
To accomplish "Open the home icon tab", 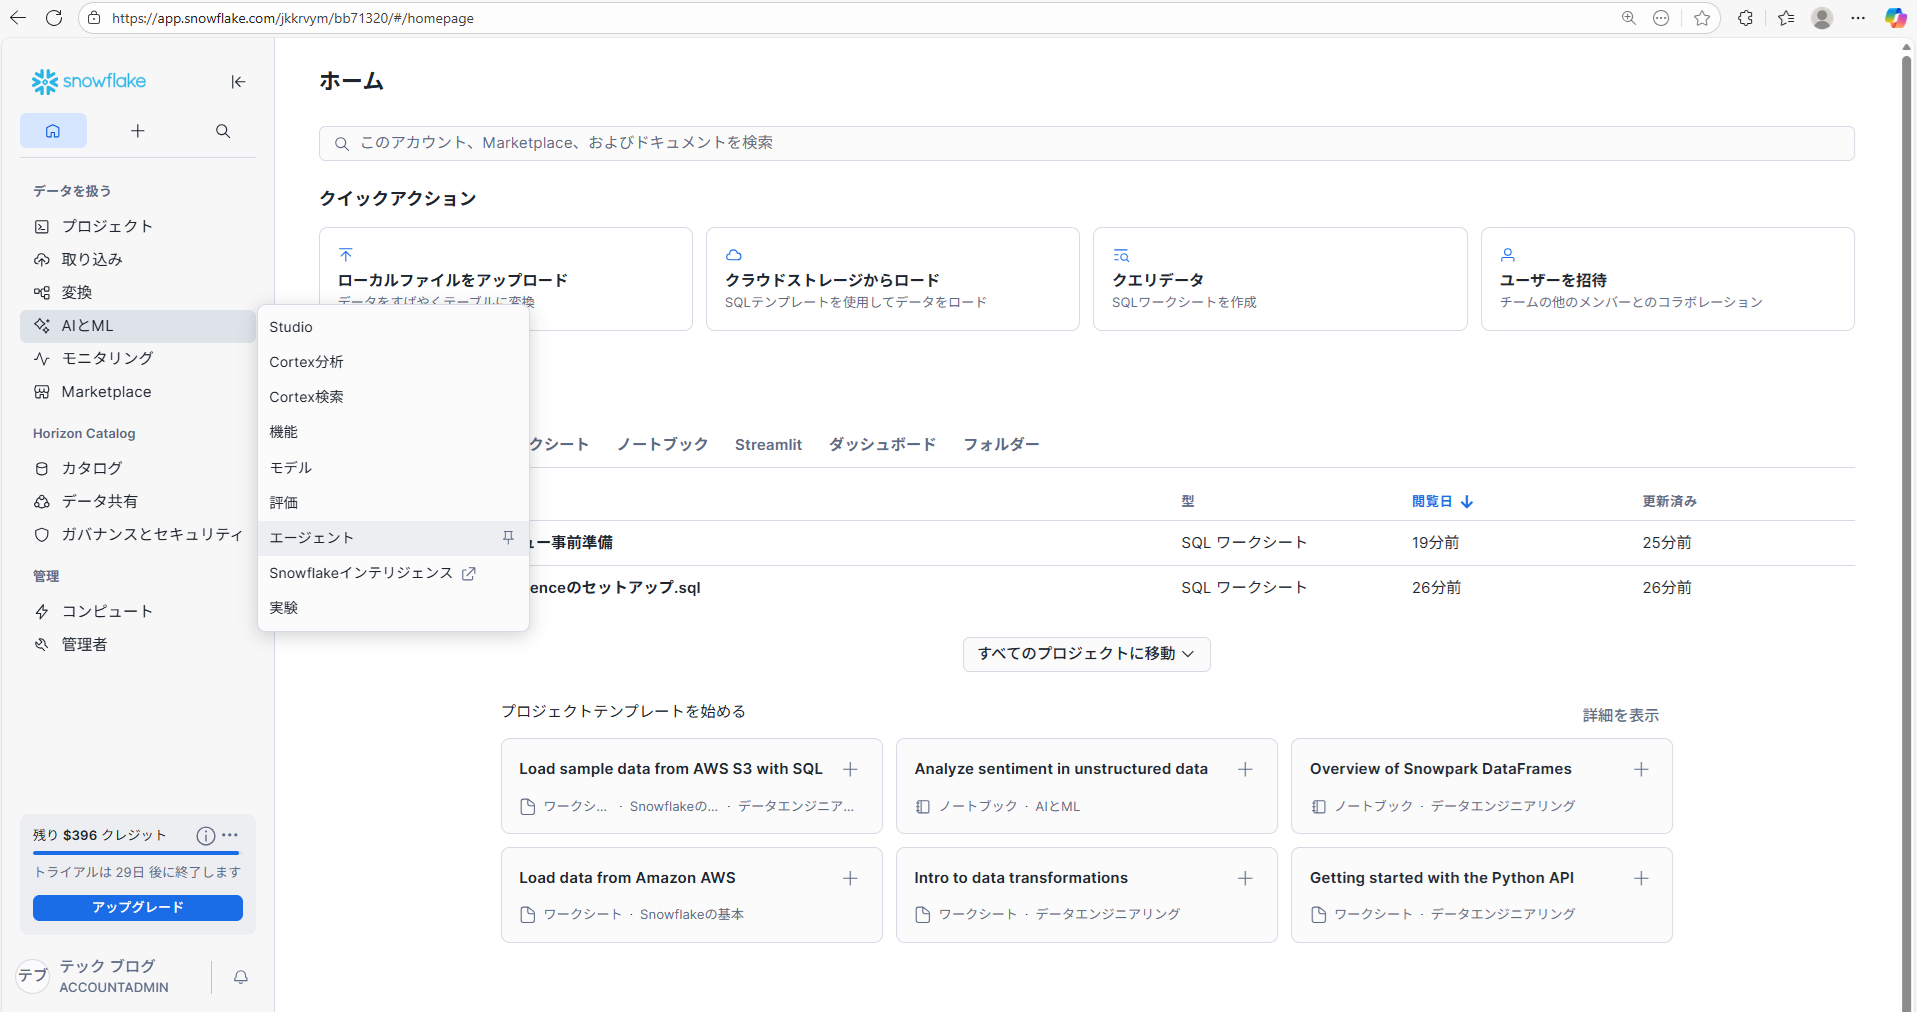I will [53, 131].
